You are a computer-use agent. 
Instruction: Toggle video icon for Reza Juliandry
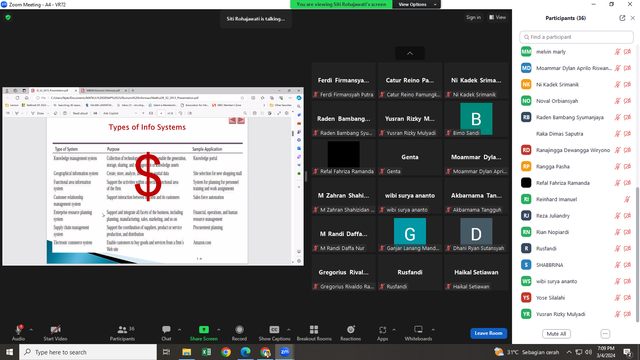627,216
